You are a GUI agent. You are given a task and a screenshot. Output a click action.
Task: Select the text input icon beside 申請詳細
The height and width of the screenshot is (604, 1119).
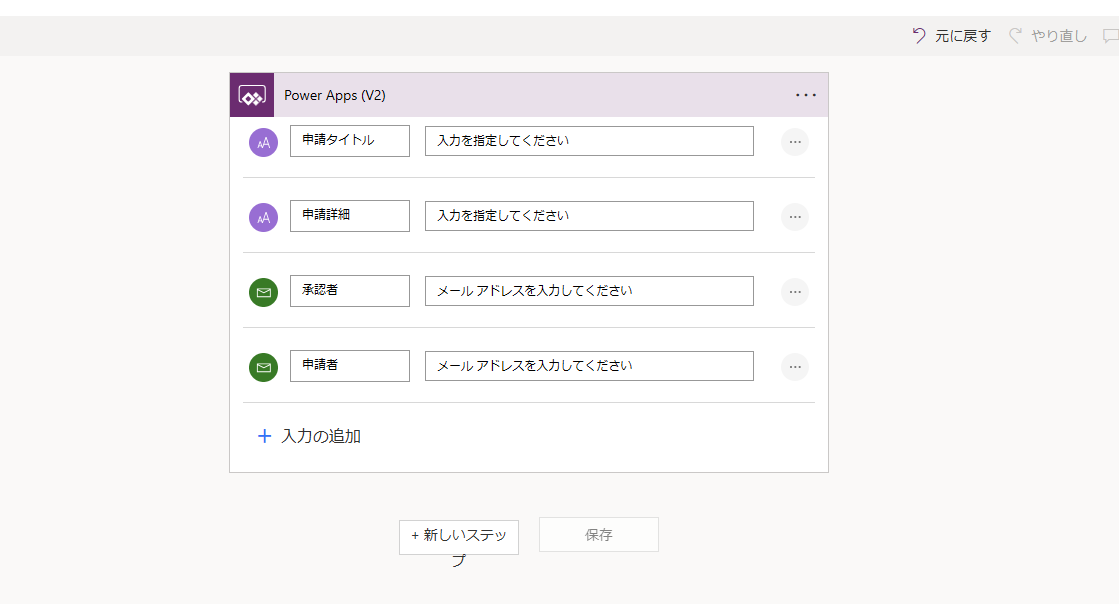pyautogui.click(x=262, y=216)
